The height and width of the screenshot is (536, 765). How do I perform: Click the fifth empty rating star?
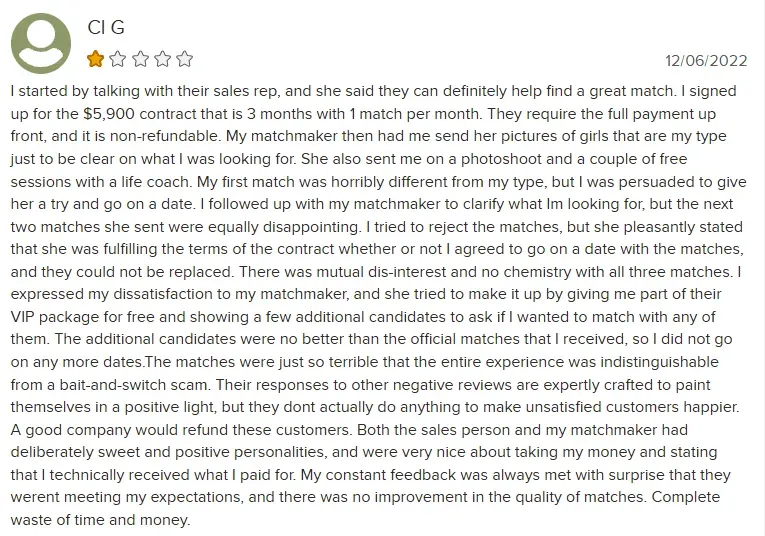coord(184,58)
